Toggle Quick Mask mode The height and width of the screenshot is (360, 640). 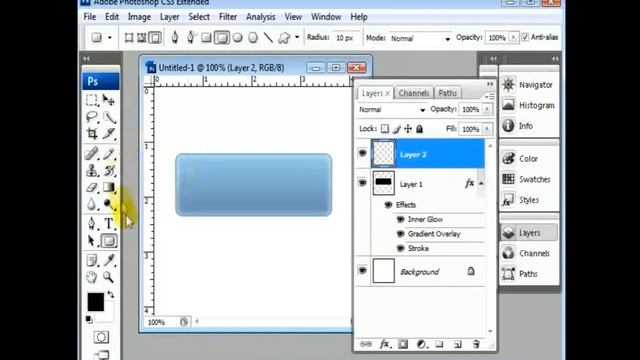tap(101, 337)
